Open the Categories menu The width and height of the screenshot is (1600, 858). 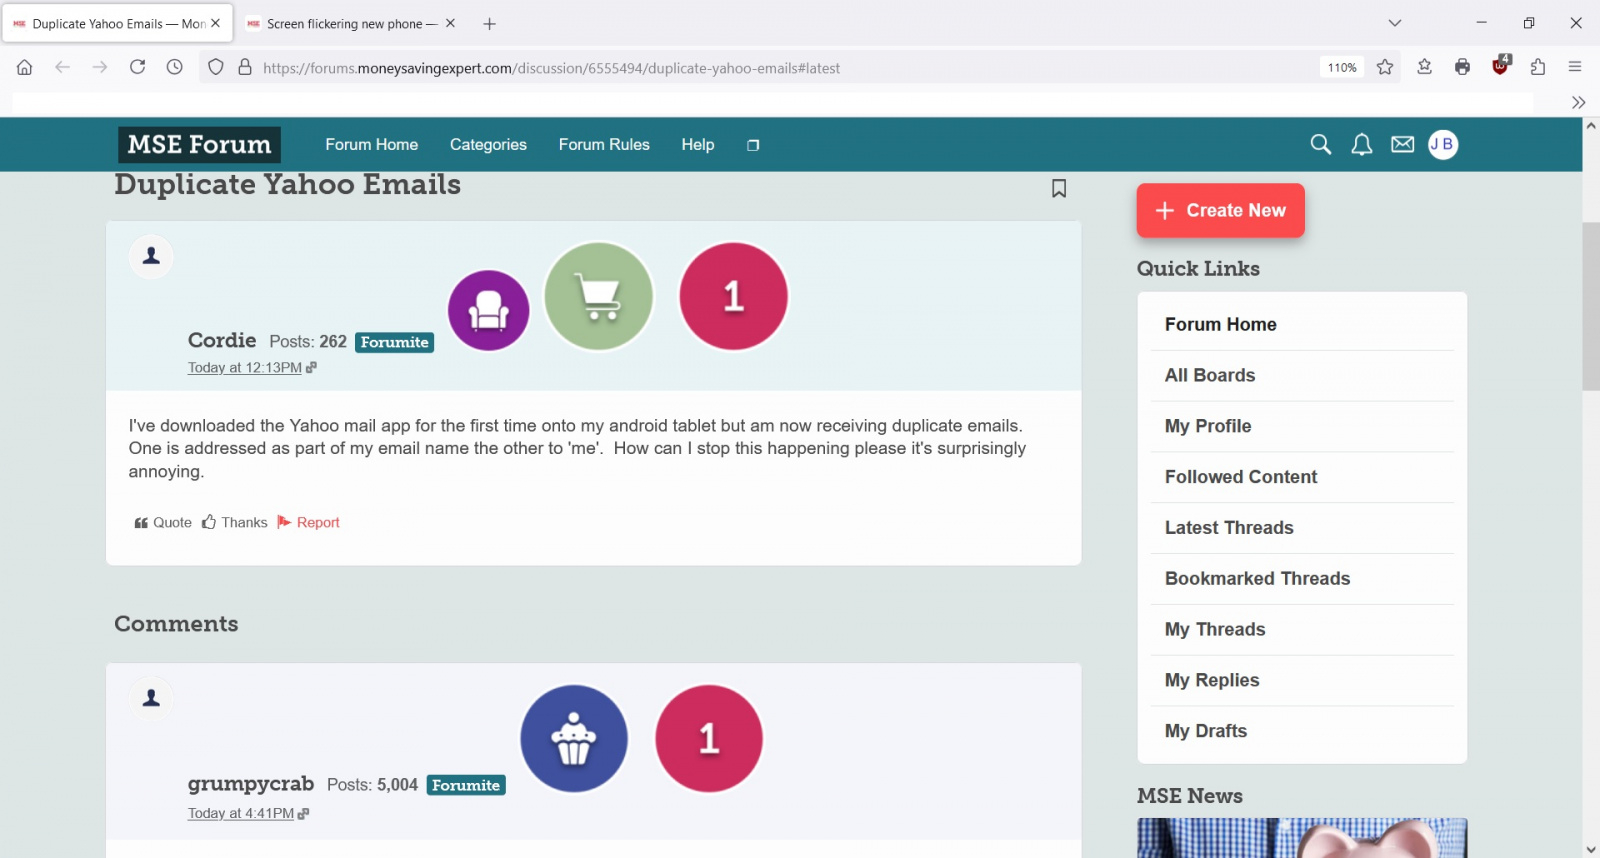488,145
